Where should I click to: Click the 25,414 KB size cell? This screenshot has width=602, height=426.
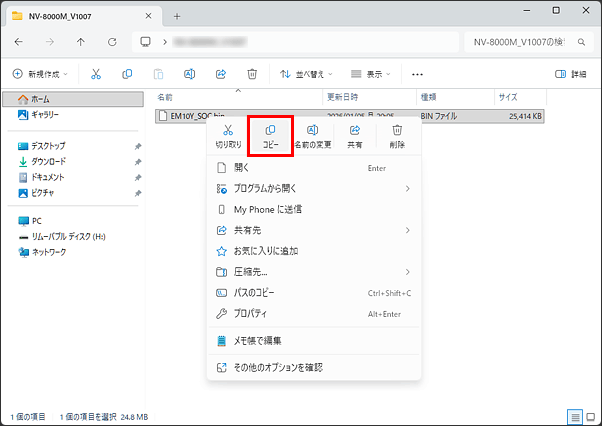click(525, 116)
